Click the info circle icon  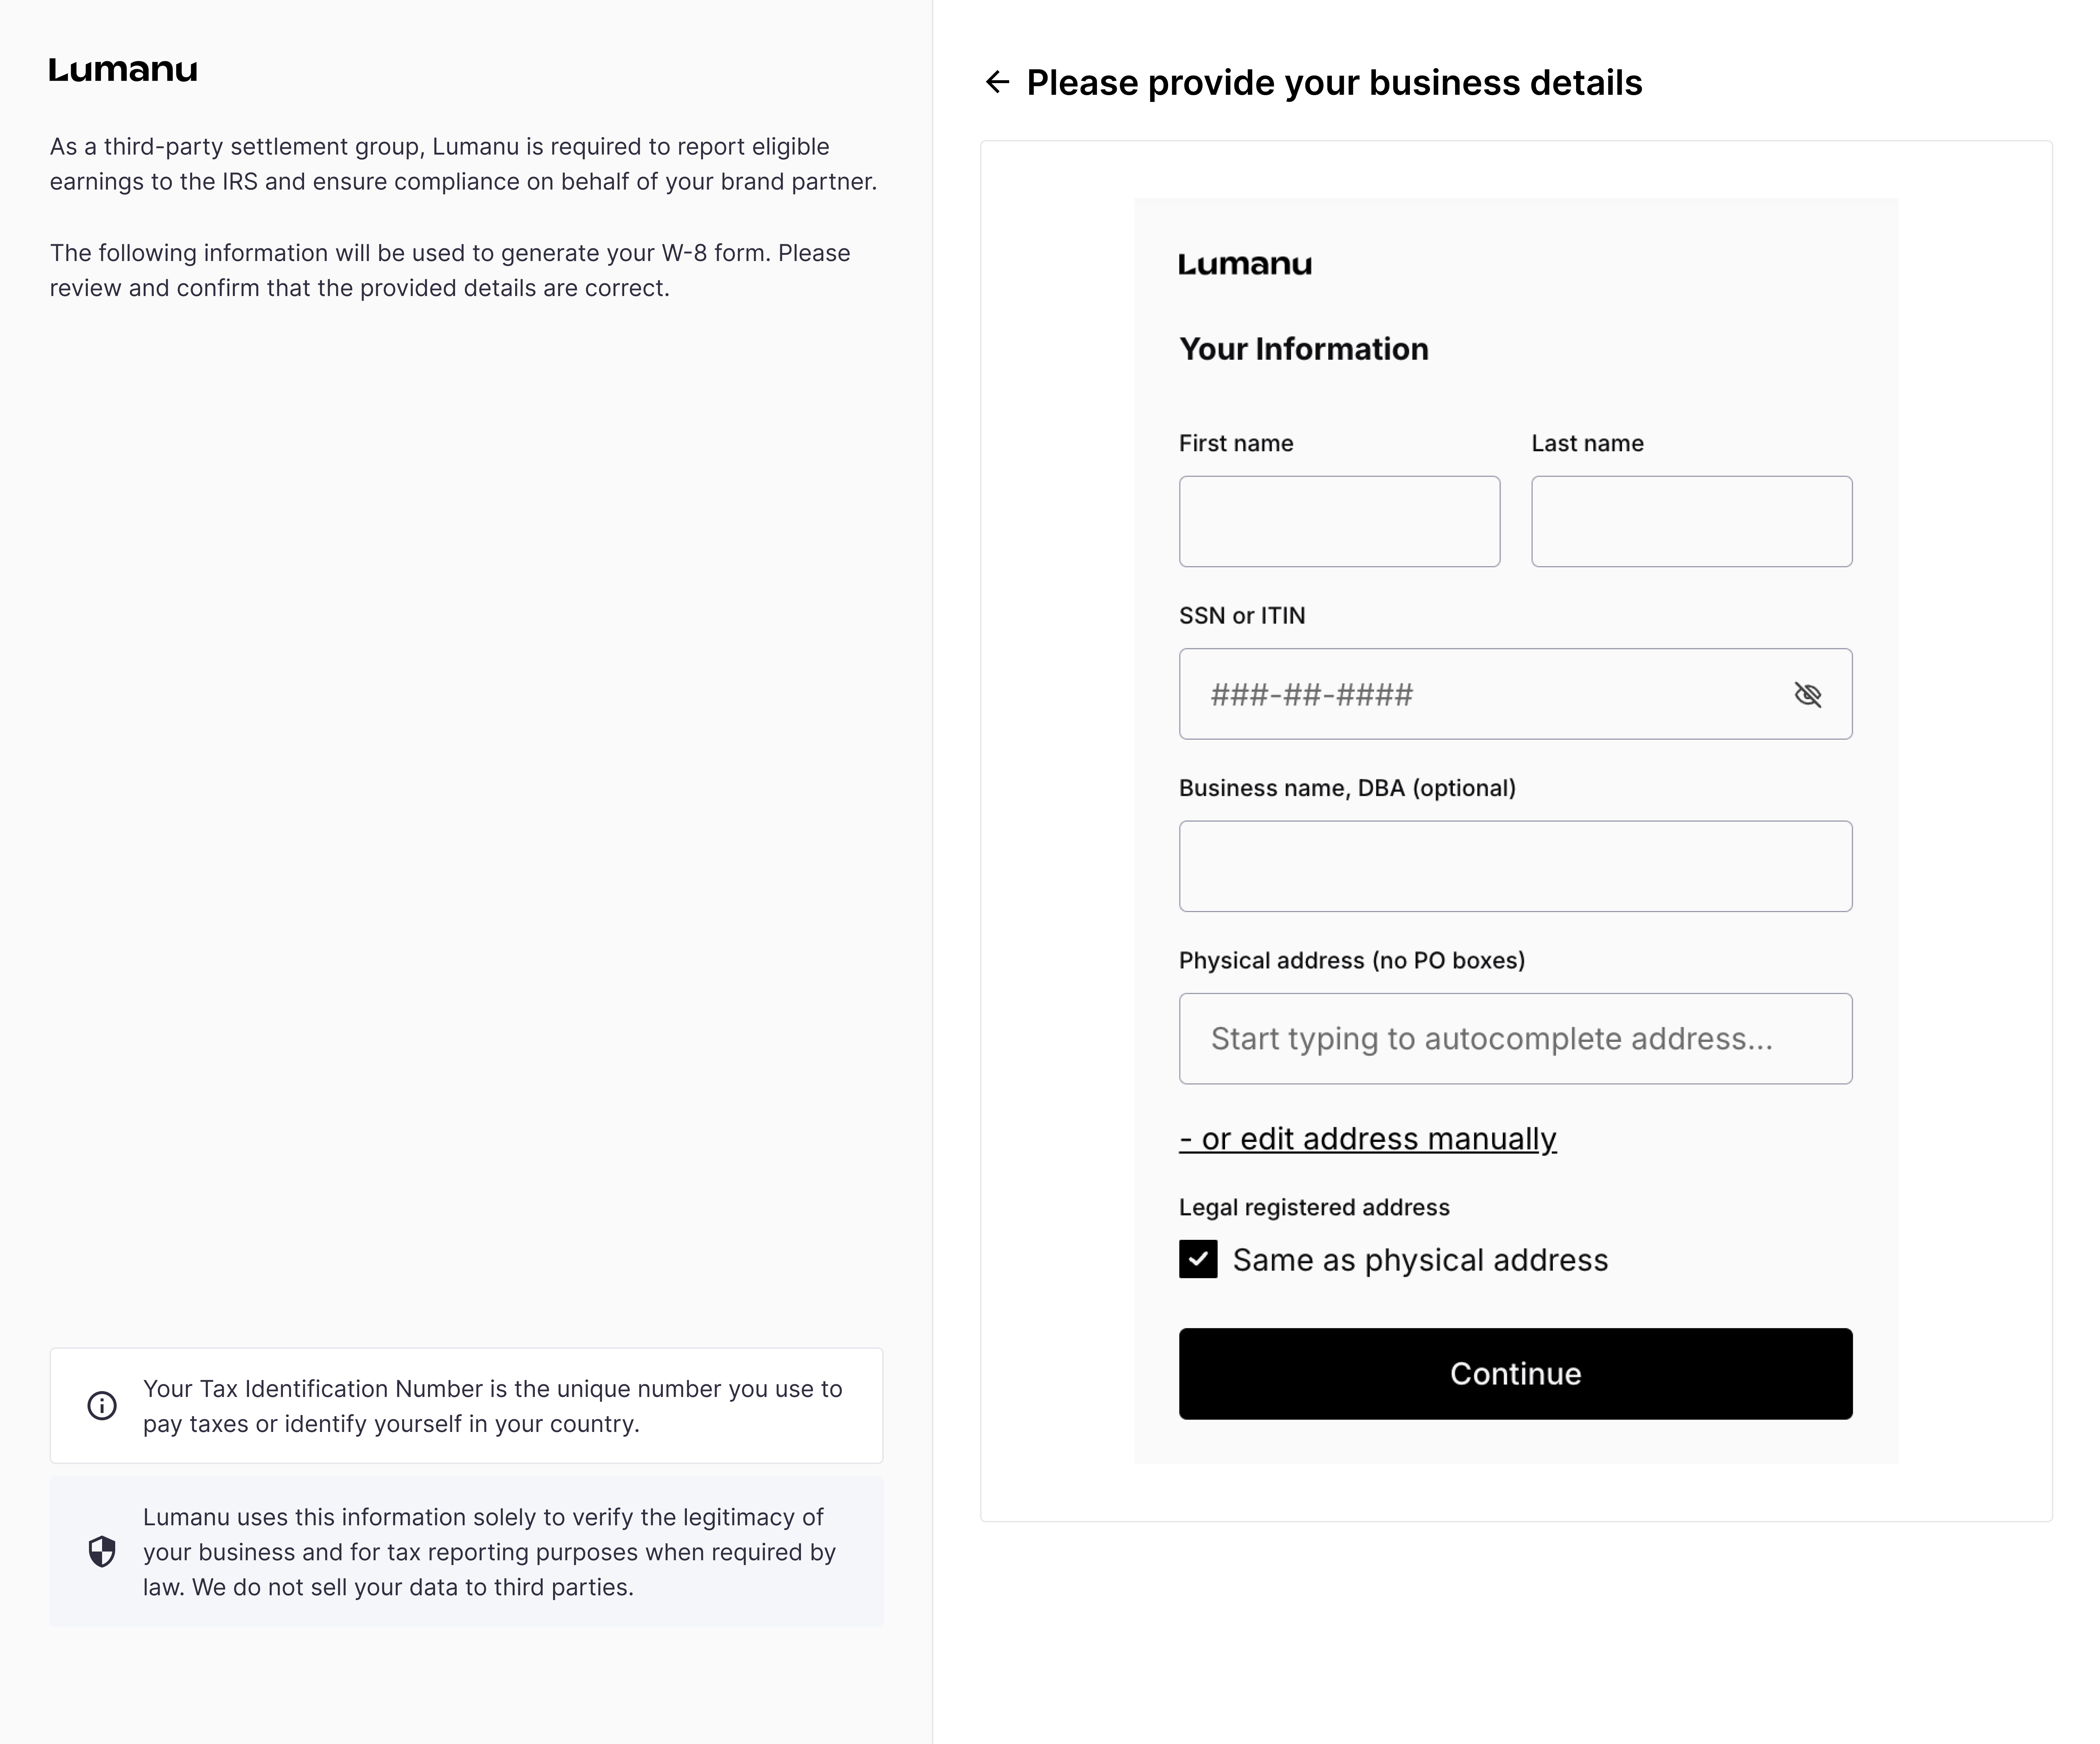[102, 1406]
